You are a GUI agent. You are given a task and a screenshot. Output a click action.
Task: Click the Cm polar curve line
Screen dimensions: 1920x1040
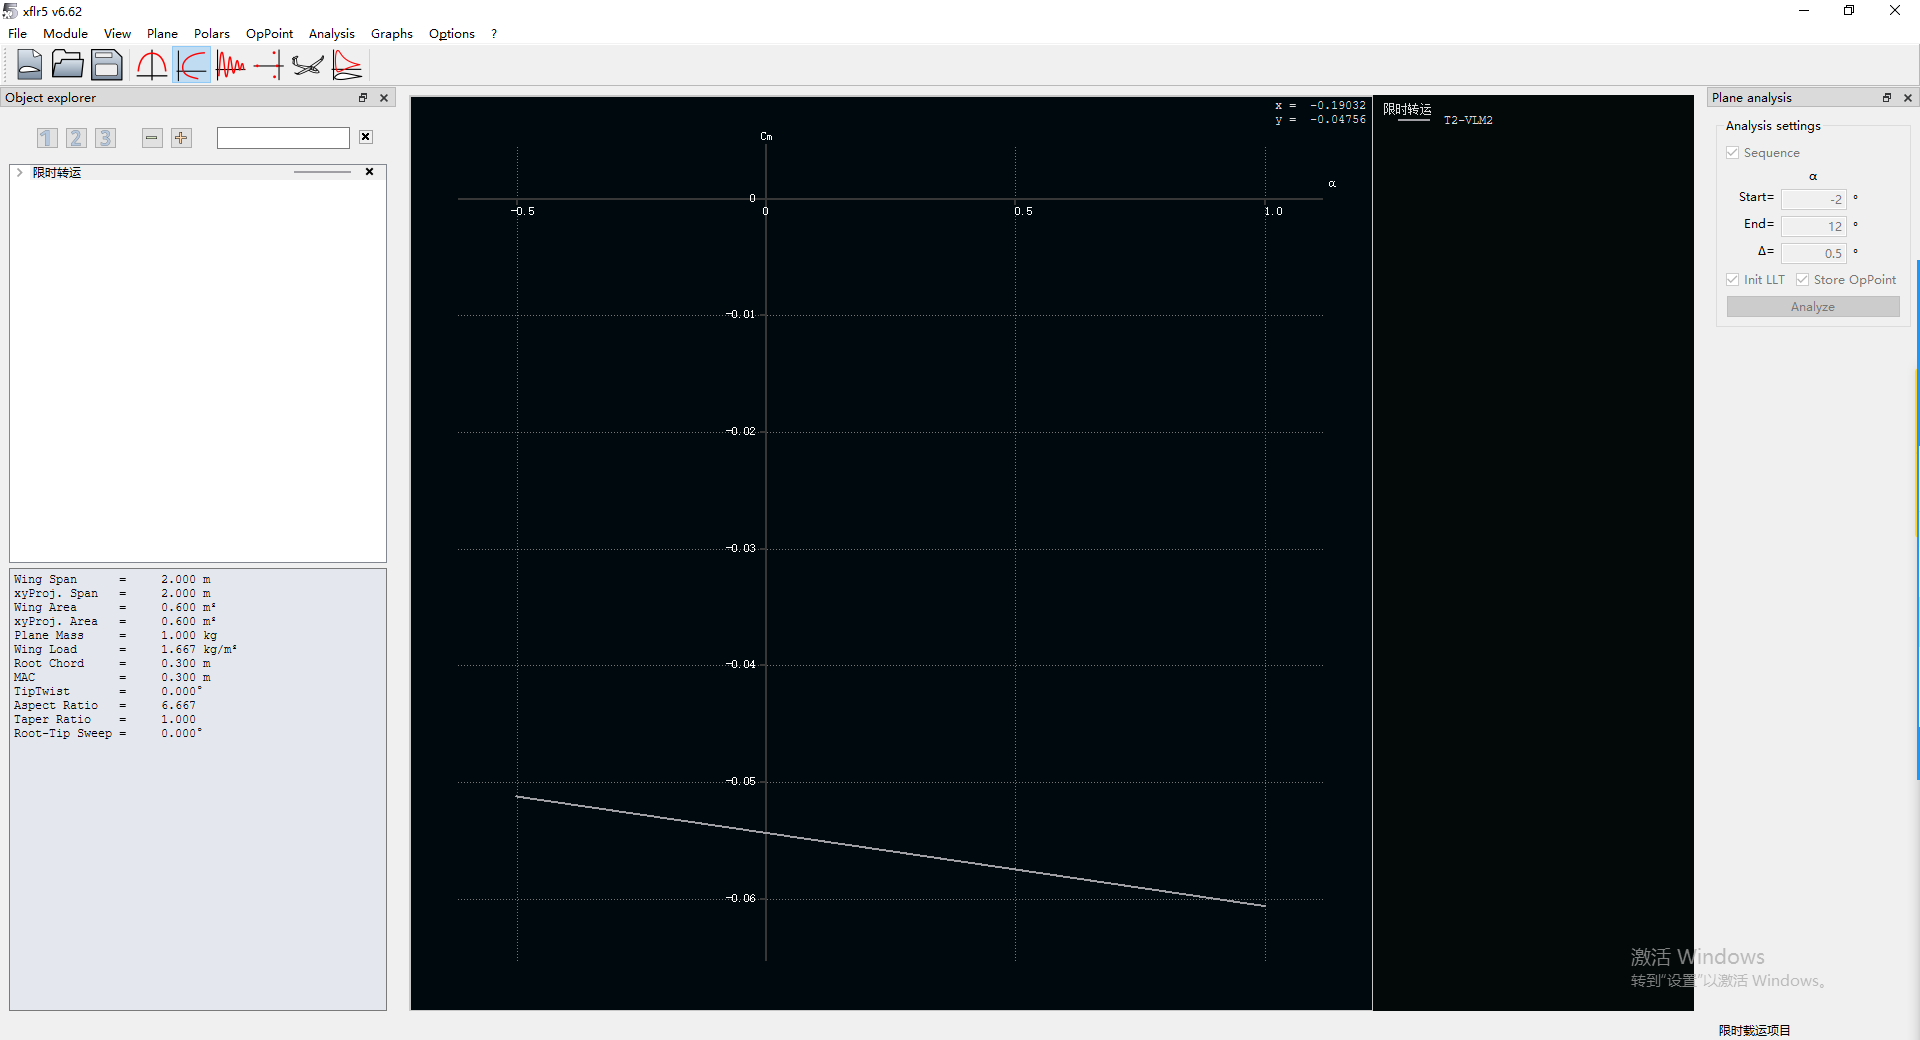coord(890,850)
